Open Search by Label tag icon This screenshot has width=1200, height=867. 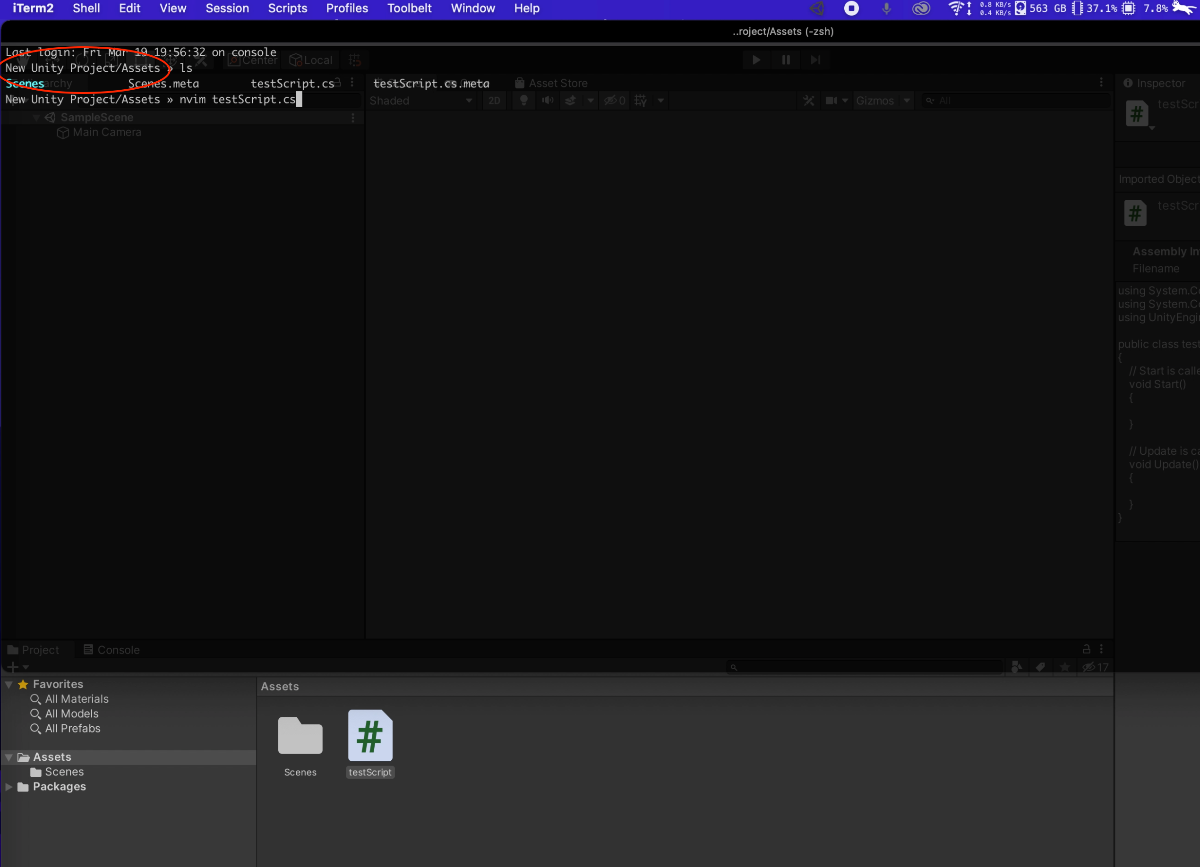click(1041, 667)
